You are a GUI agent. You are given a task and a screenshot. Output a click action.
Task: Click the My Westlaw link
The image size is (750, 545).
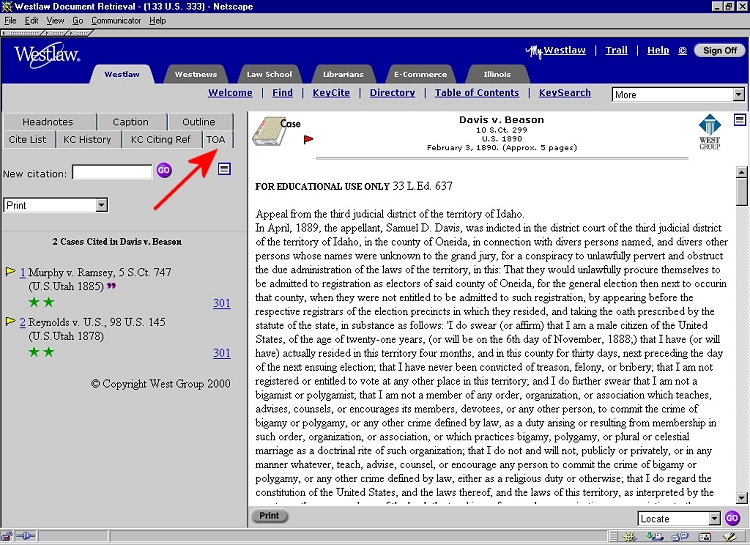click(555, 51)
